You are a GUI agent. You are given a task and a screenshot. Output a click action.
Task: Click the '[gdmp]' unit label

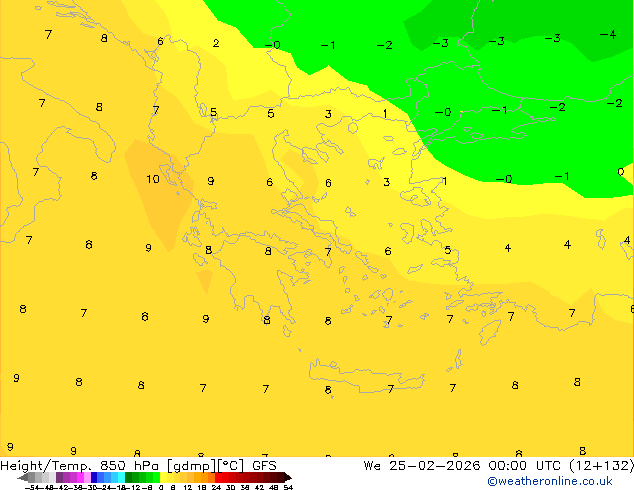point(192,466)
